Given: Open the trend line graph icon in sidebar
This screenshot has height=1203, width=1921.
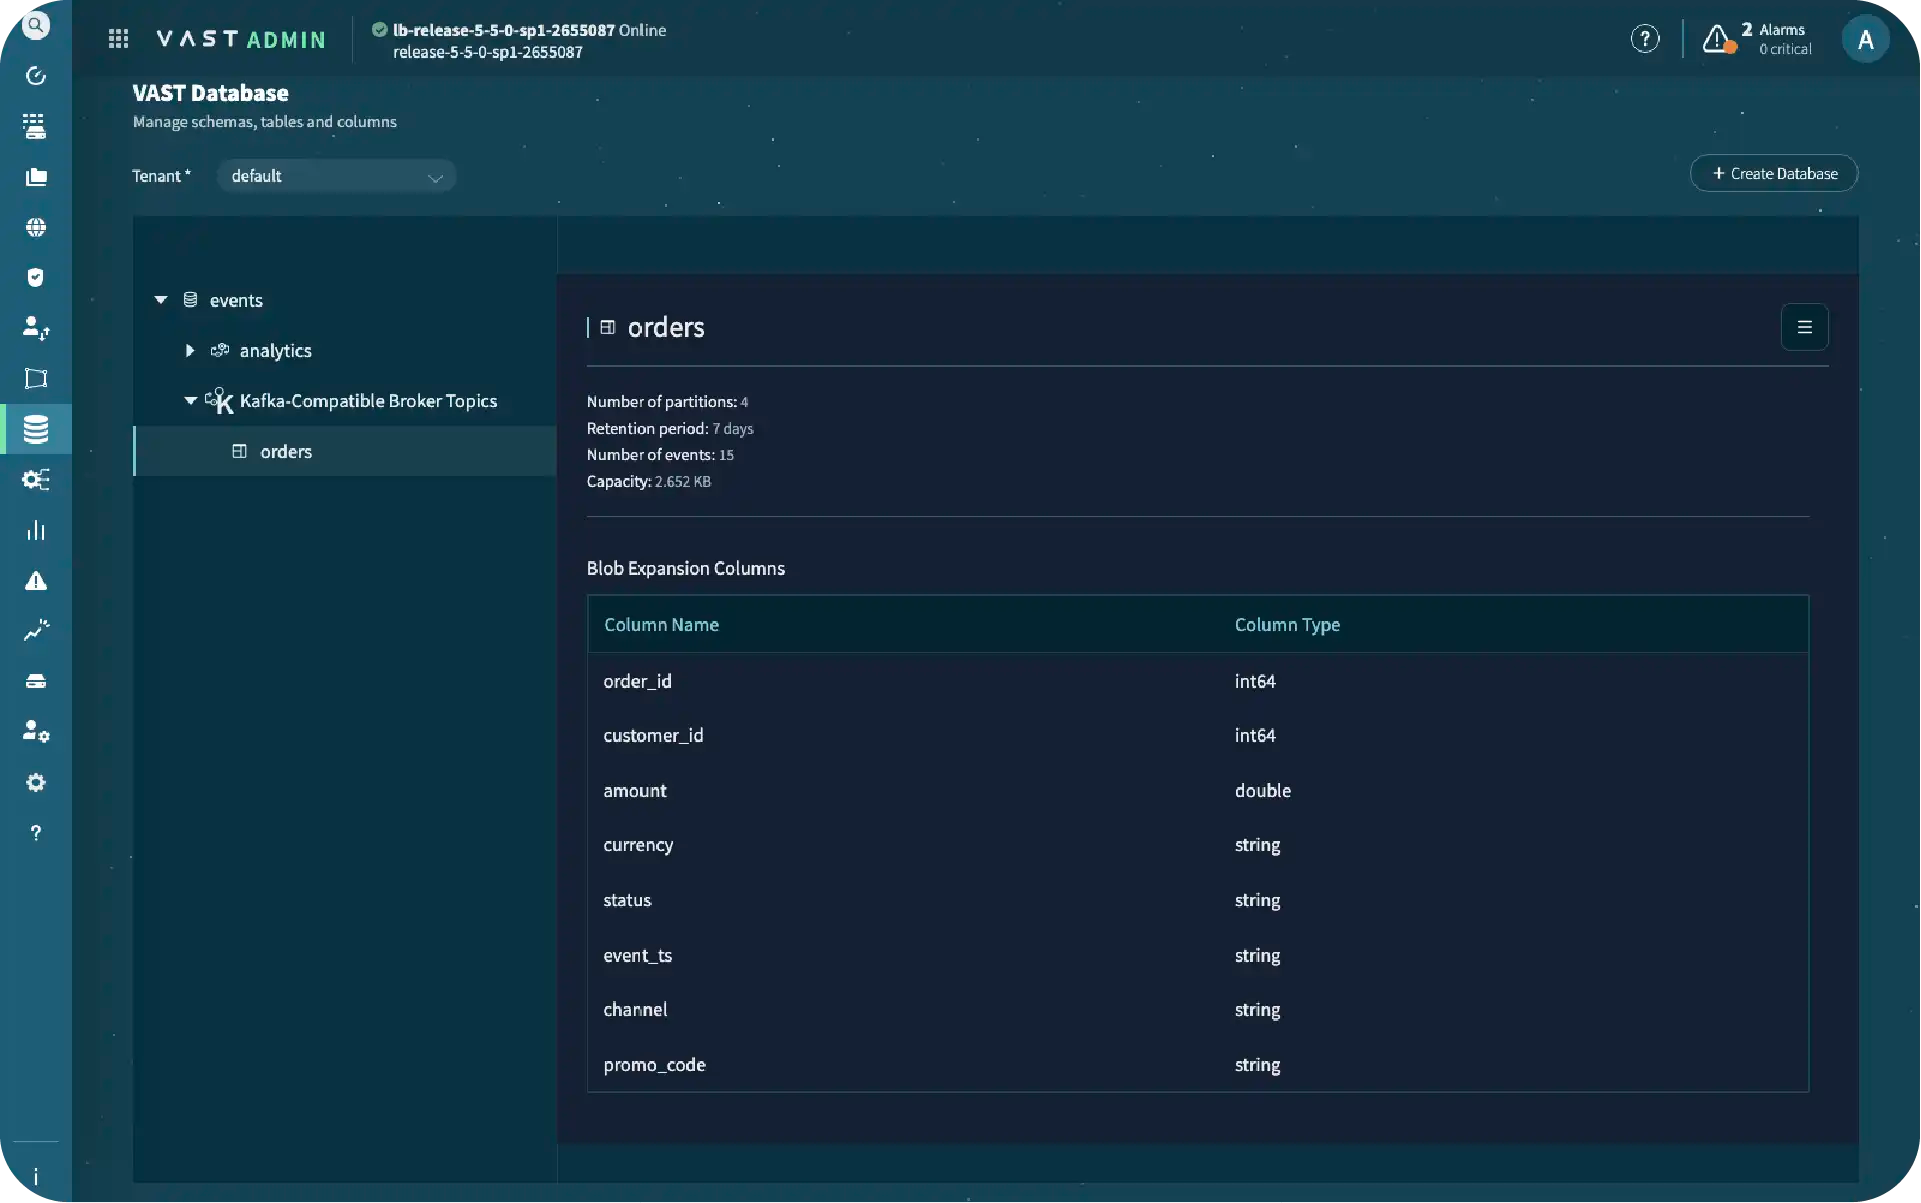Looking at the screenshot, I should coord(36,630).
